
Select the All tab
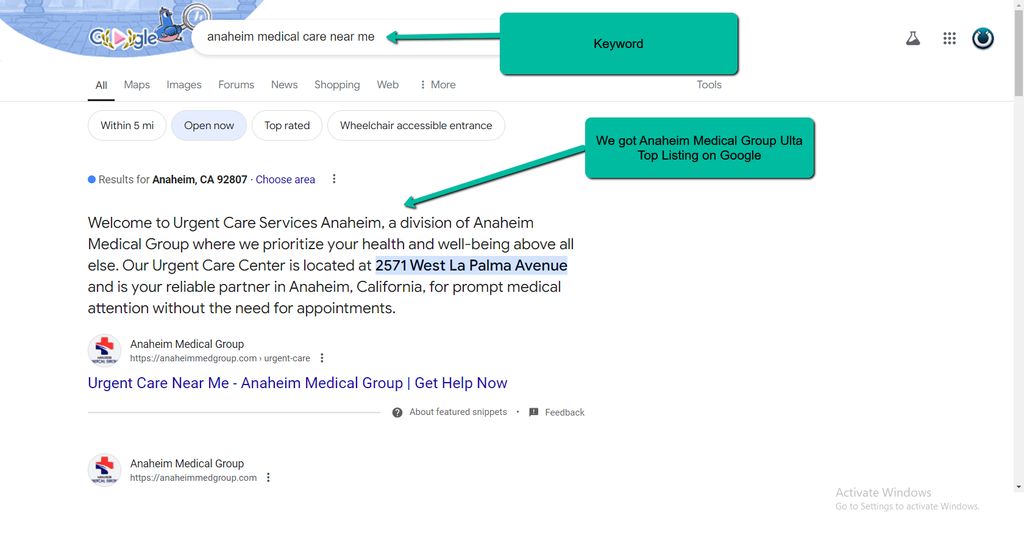(x=101, y=85)
